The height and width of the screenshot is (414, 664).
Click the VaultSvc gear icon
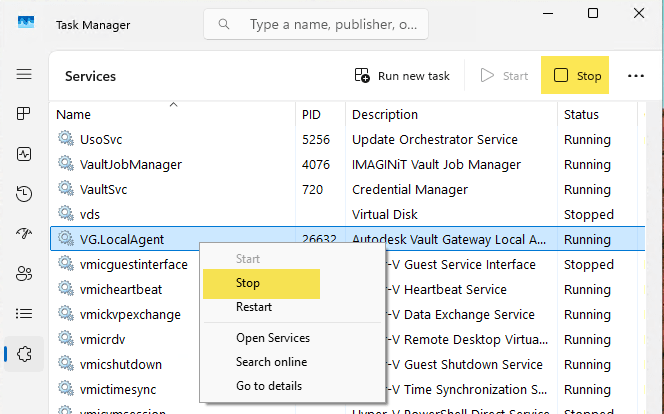pyautogui.click(x=66, y=188)
